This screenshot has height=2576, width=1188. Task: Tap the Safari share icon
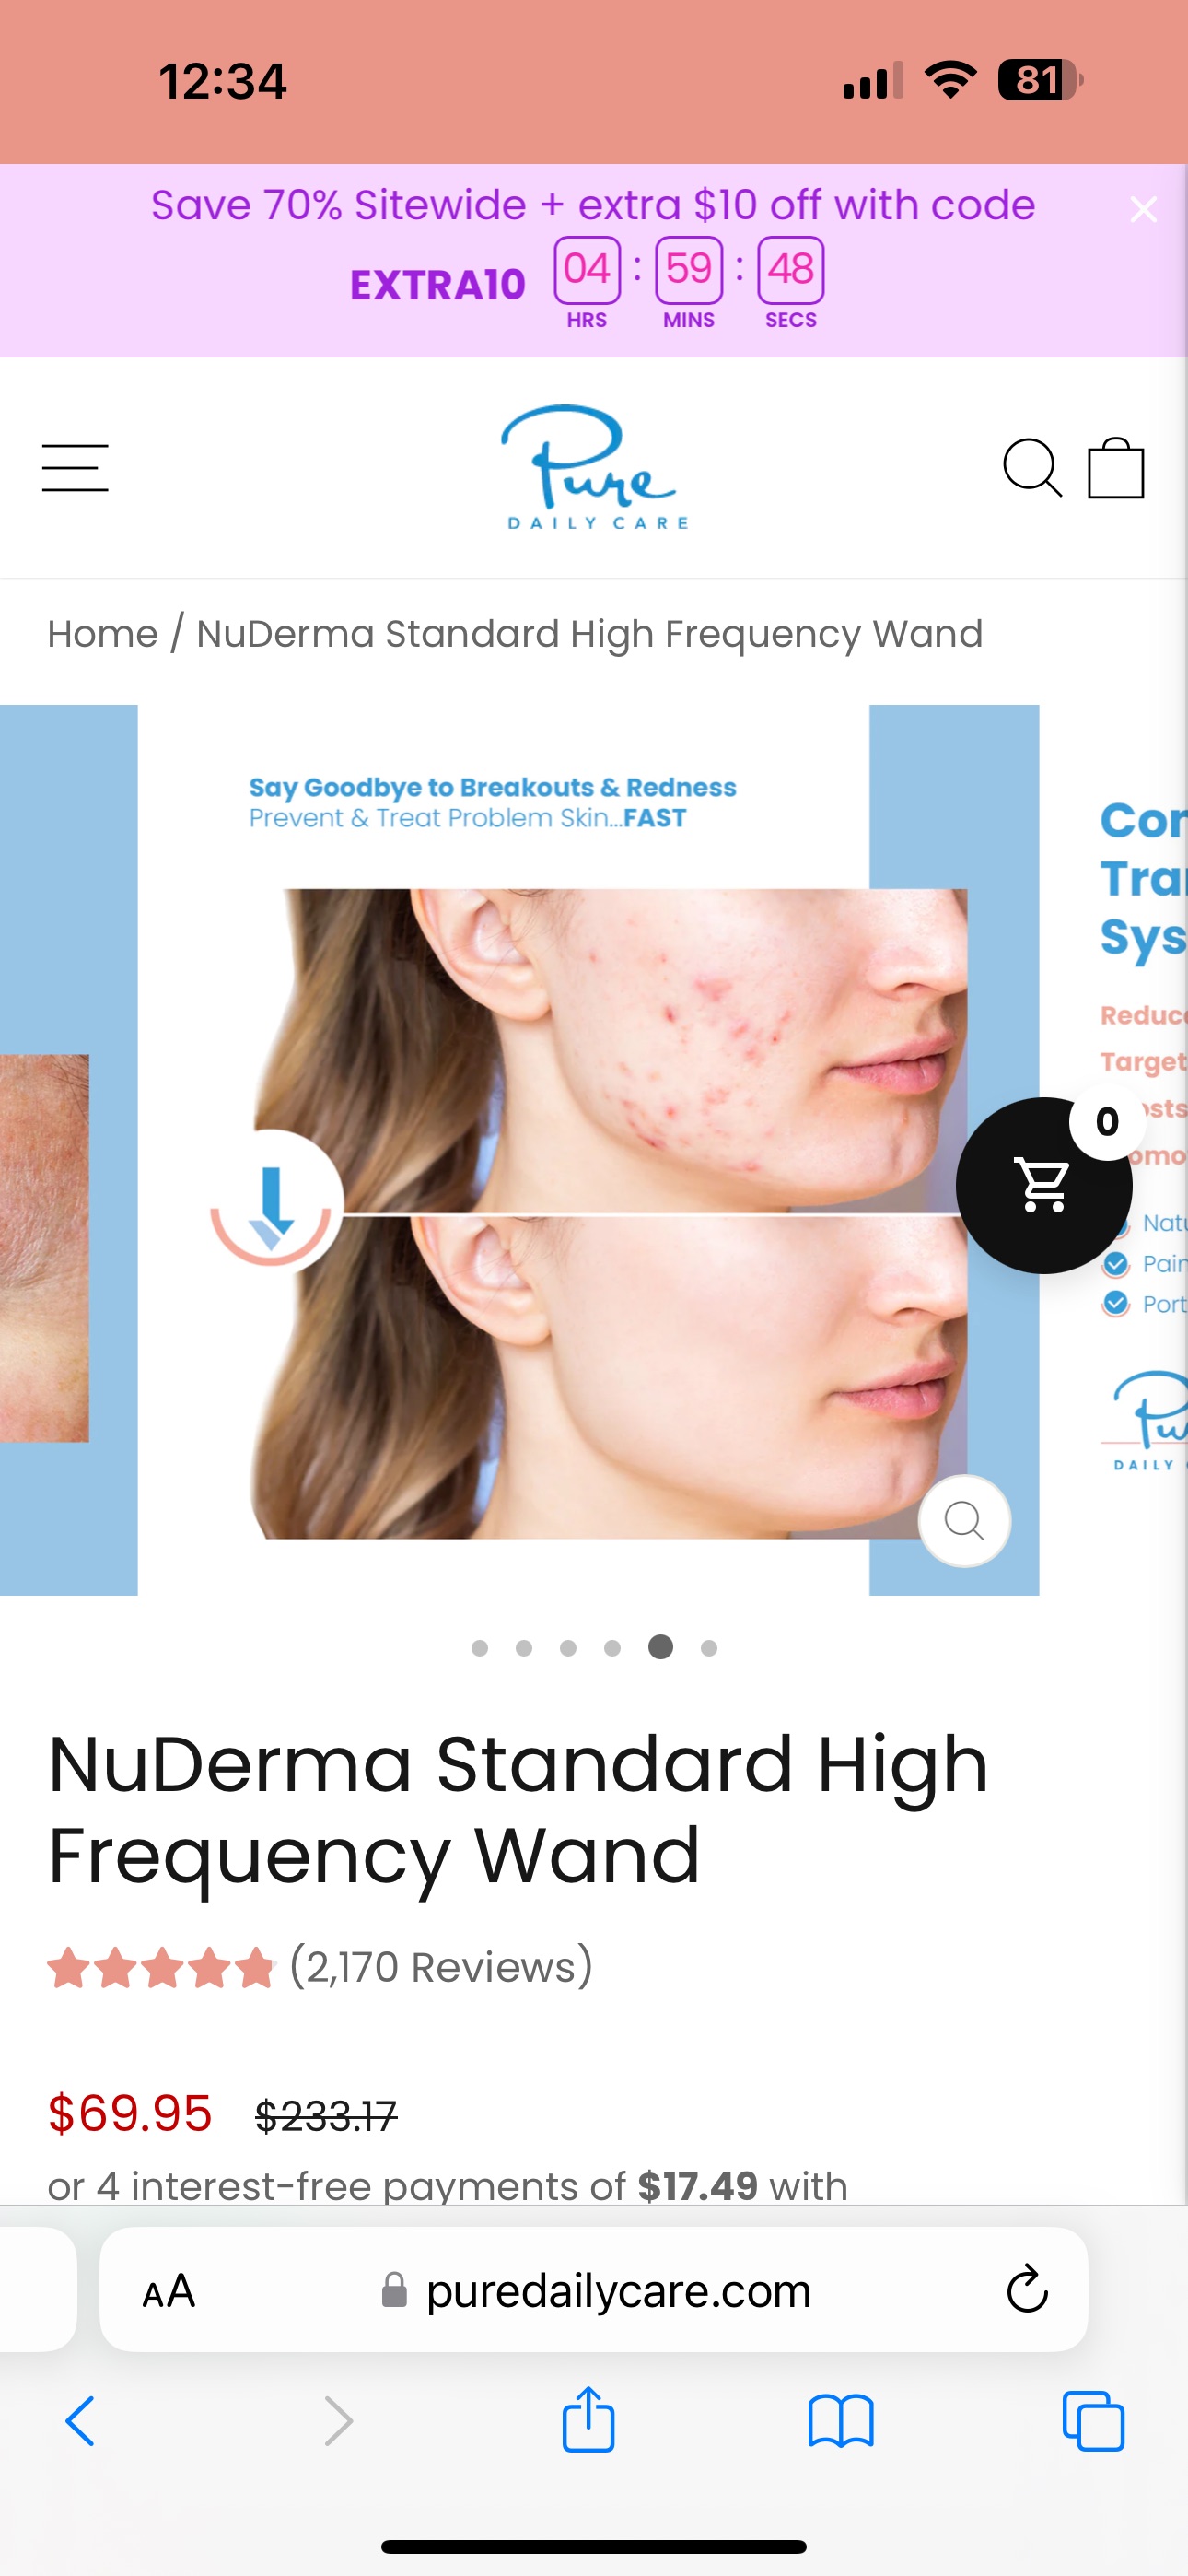click(x=588, y=2419)
